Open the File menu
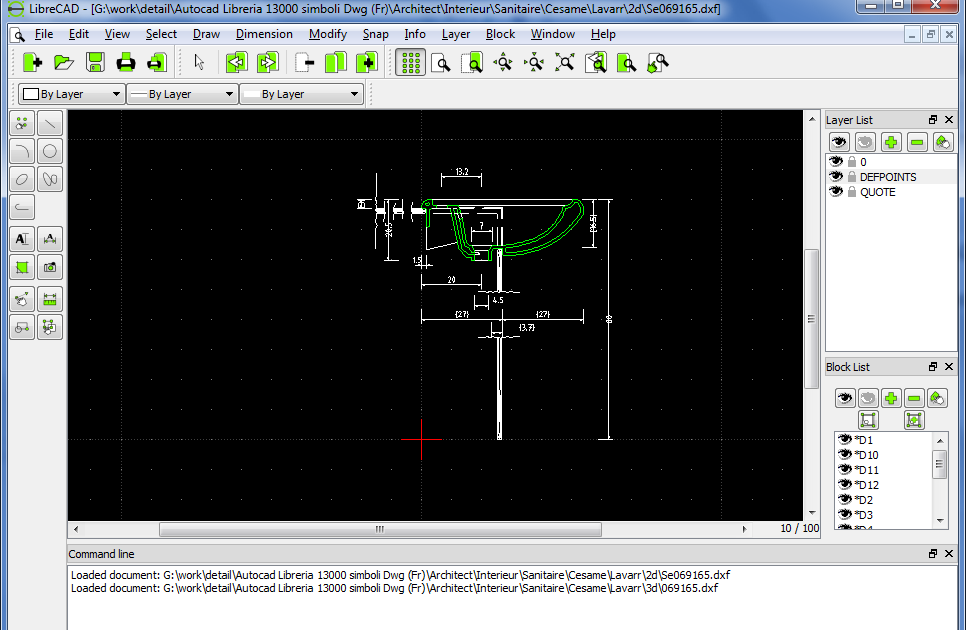This screenshot has width=966, height=630. click(x=44, y=34)
